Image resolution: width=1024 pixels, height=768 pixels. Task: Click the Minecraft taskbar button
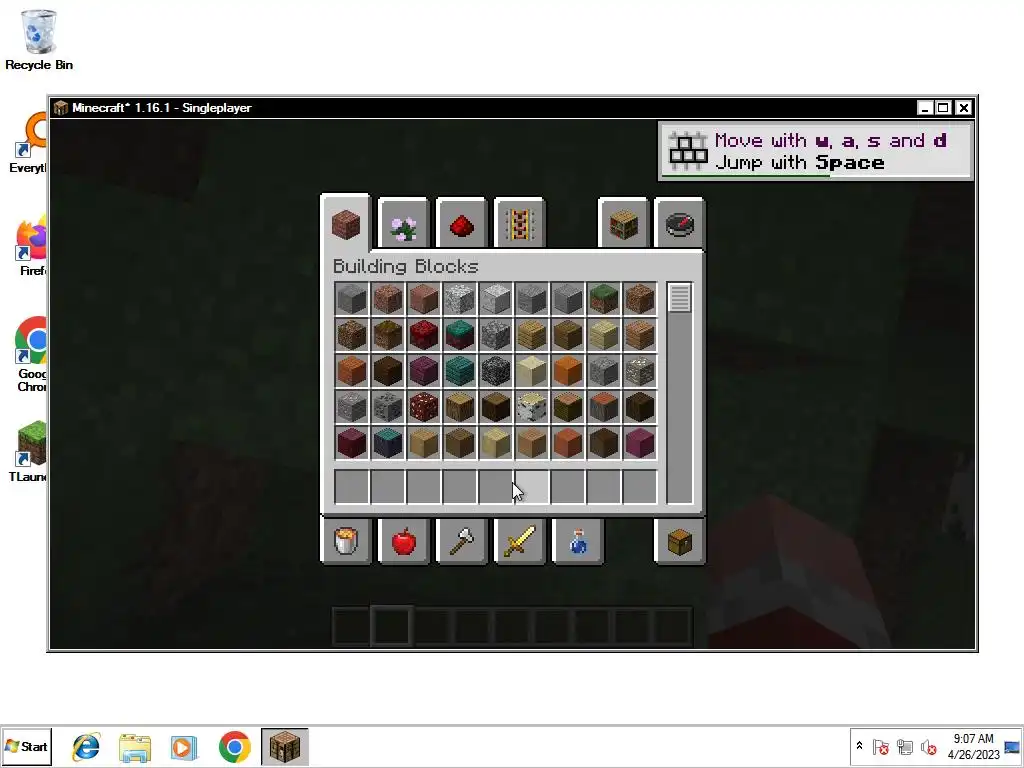(285, 746)
